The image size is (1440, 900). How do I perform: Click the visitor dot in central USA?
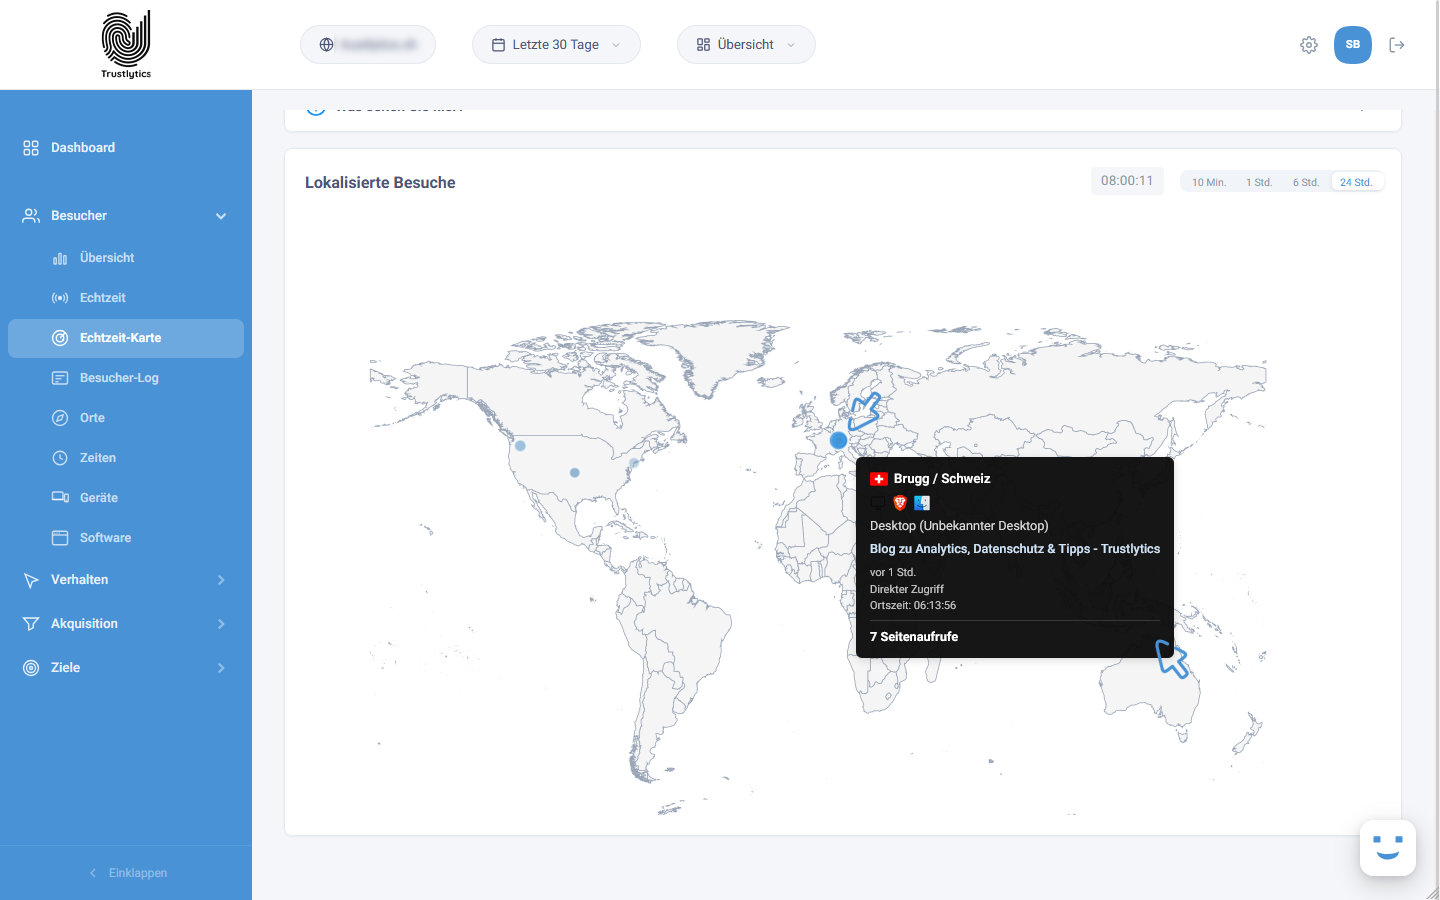coord(574,473)
